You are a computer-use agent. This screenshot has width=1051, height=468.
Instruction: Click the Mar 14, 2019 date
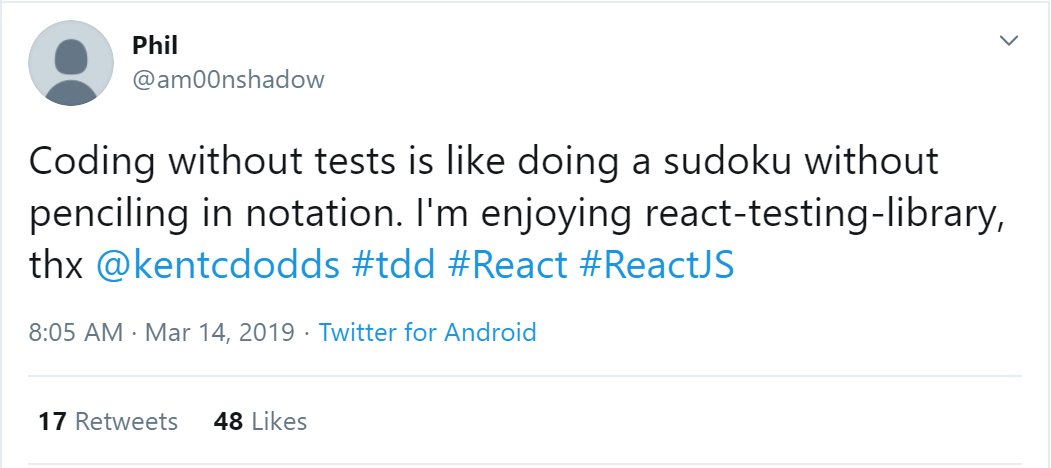(x=220, y=332)
